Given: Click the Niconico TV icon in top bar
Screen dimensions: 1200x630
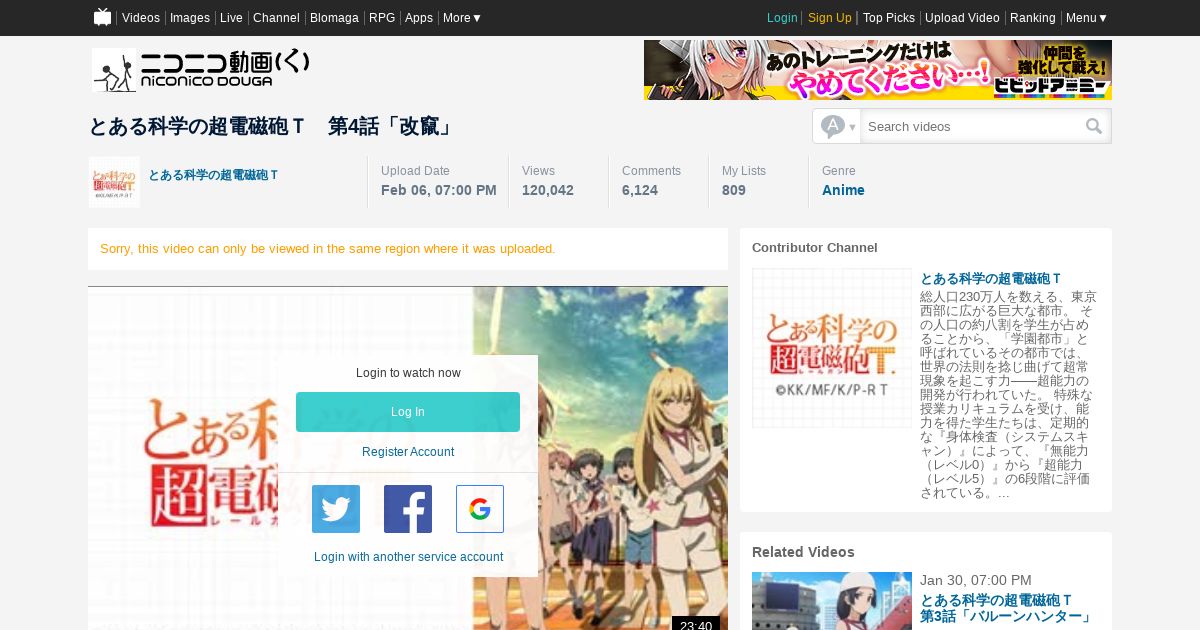Looking at the screenshot, I should [x=102, y=17].
